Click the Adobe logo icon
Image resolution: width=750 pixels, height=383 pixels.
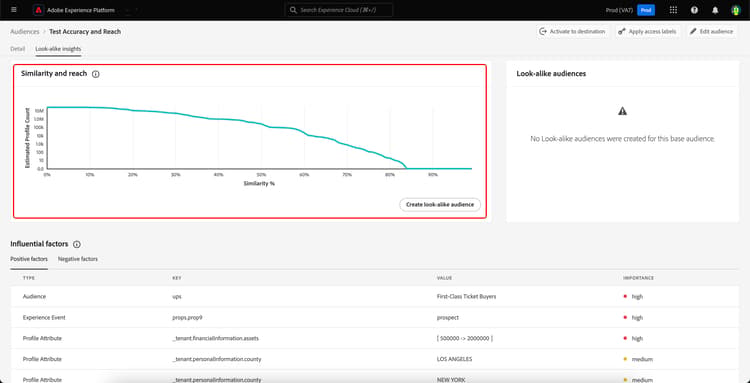click(x=39, y=10)
